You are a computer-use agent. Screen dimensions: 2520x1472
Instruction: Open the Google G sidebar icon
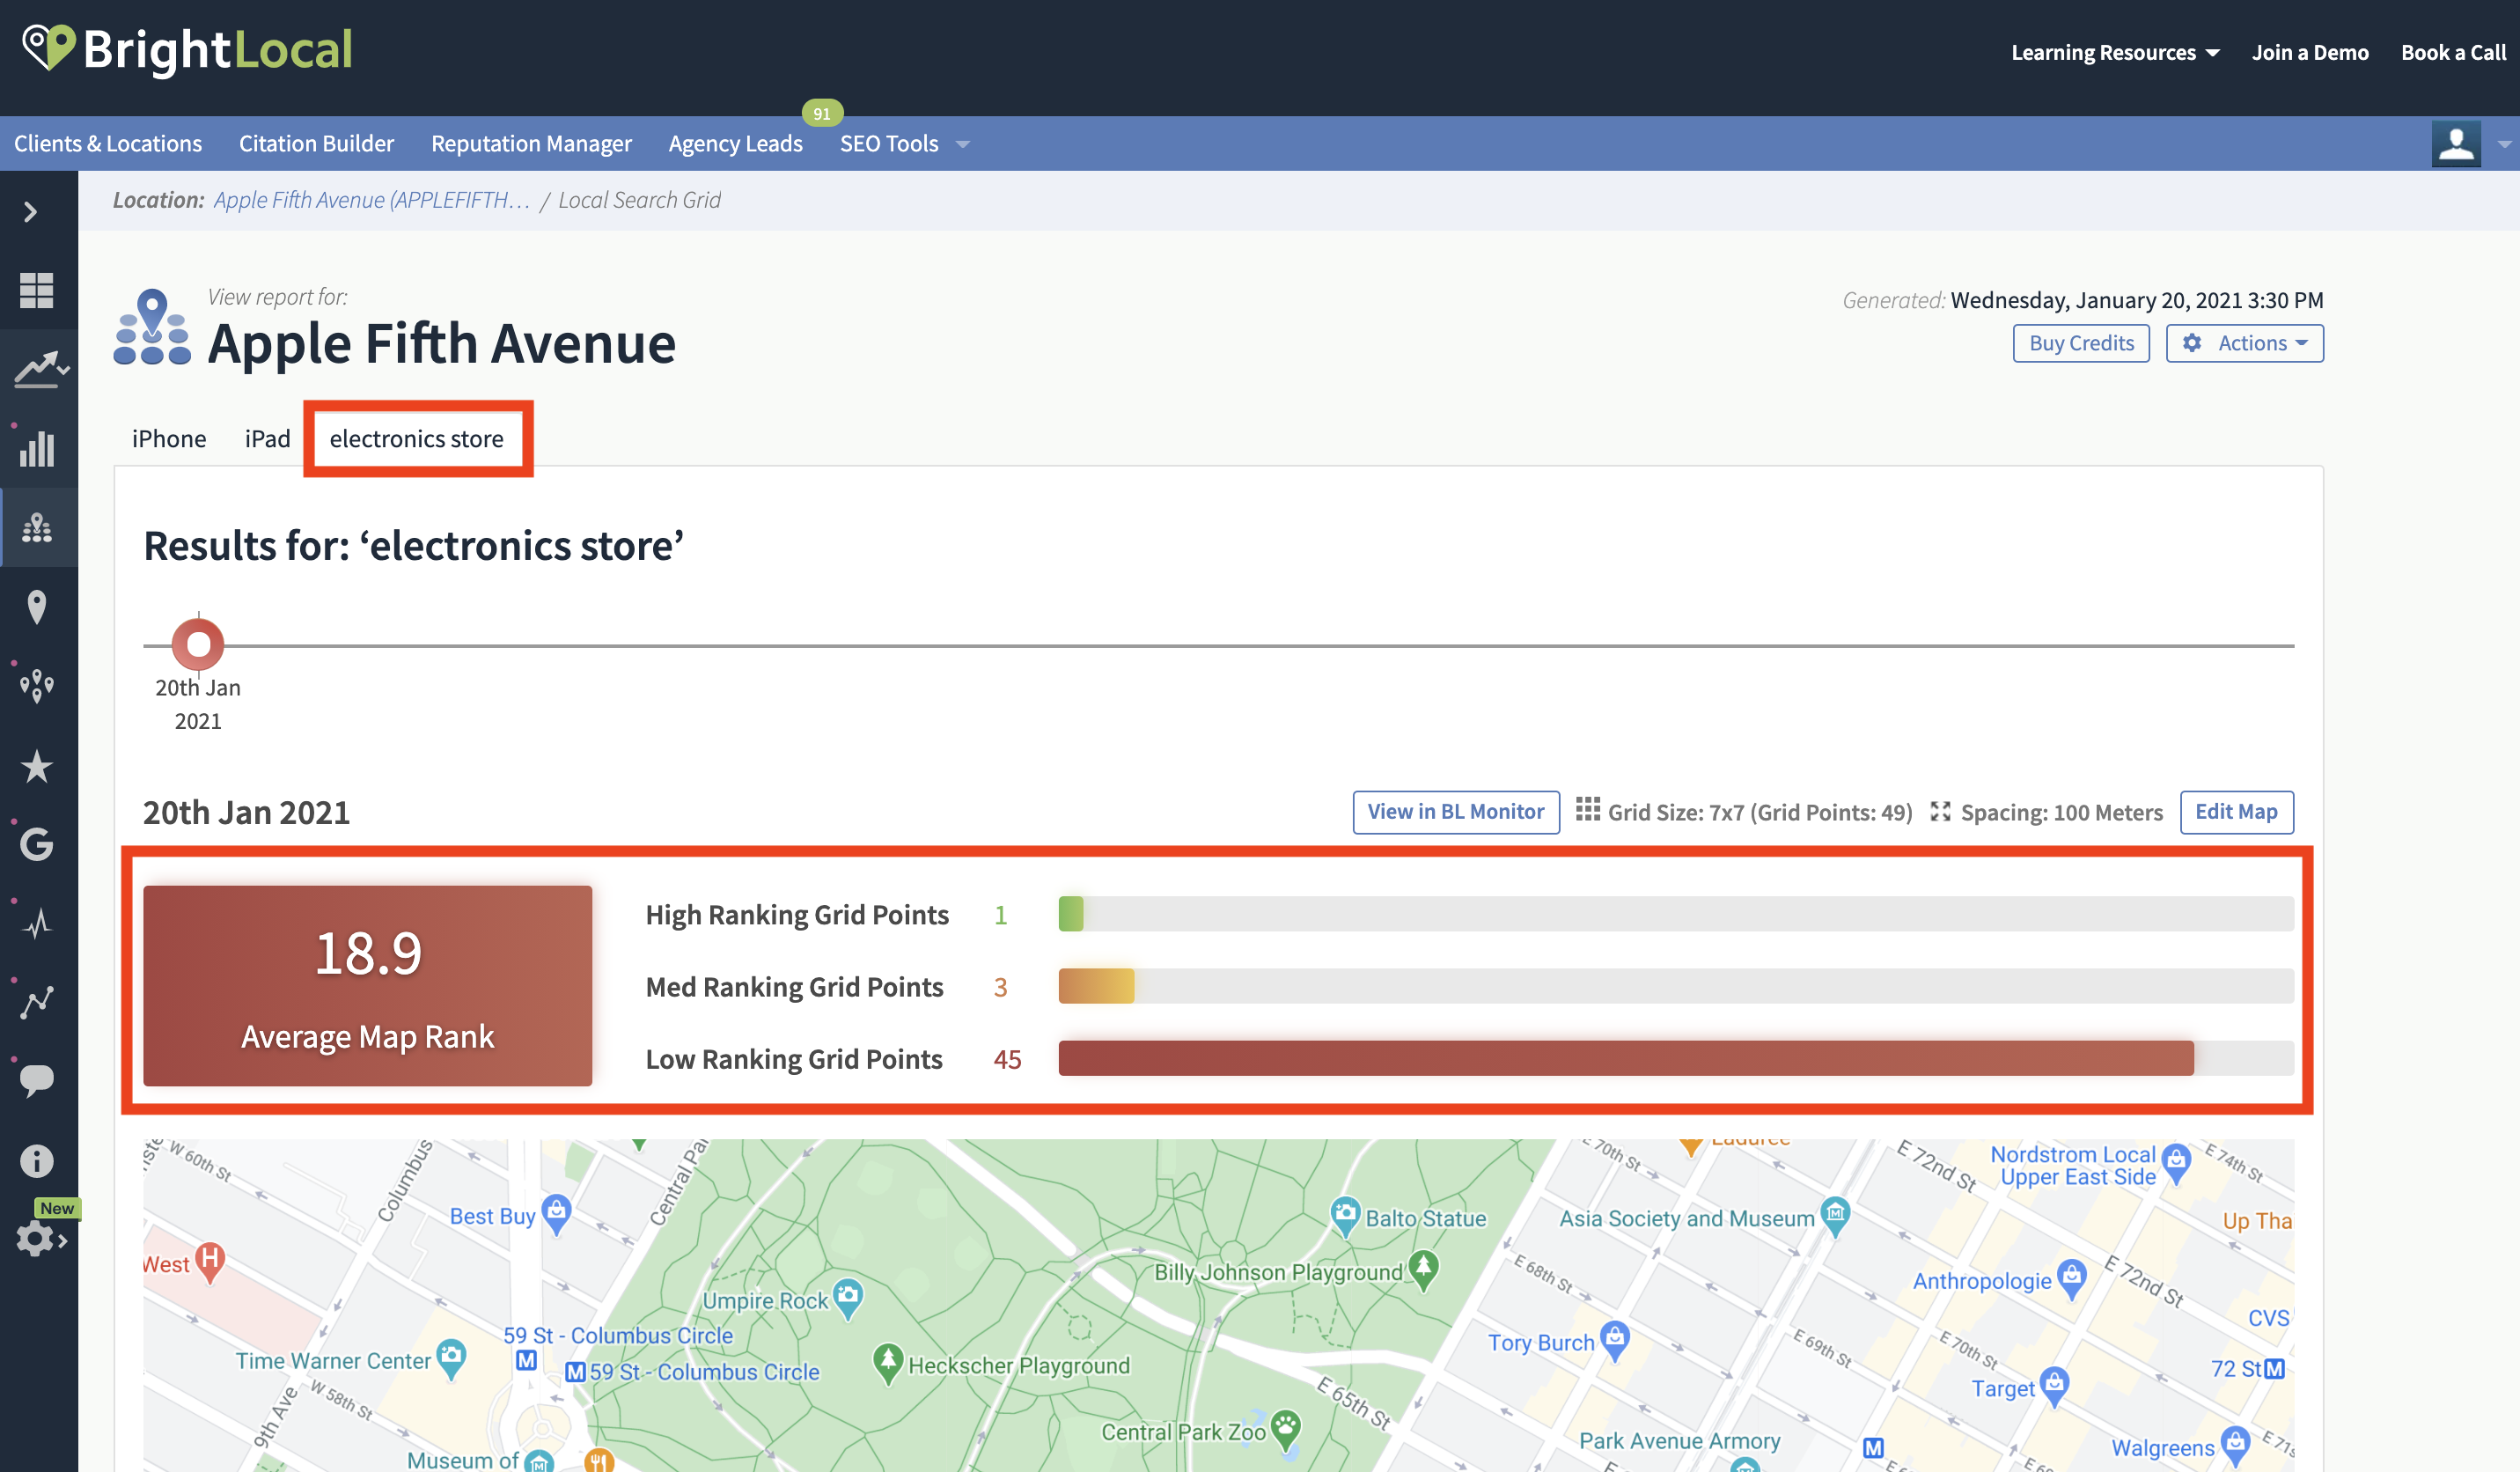(37, 845)
